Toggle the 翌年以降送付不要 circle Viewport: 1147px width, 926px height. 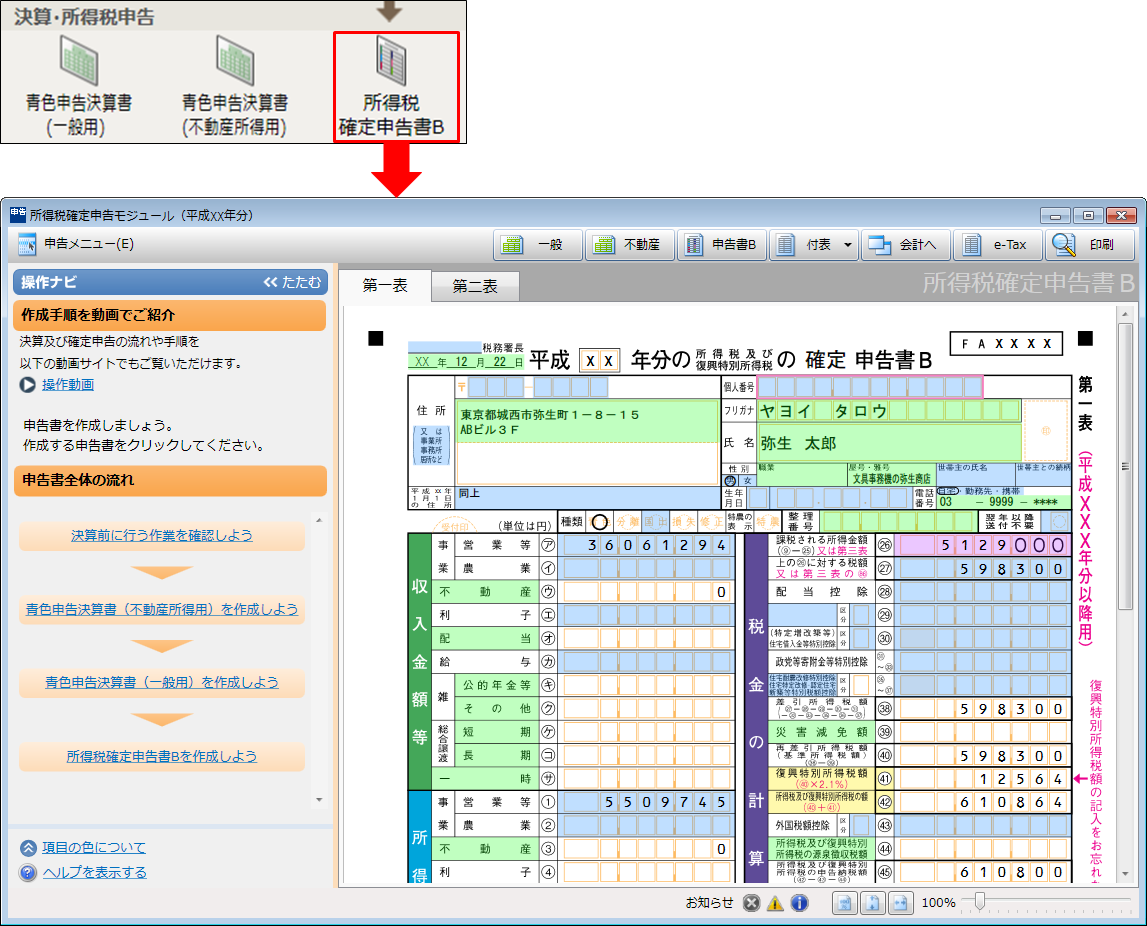pos(1059,521)
